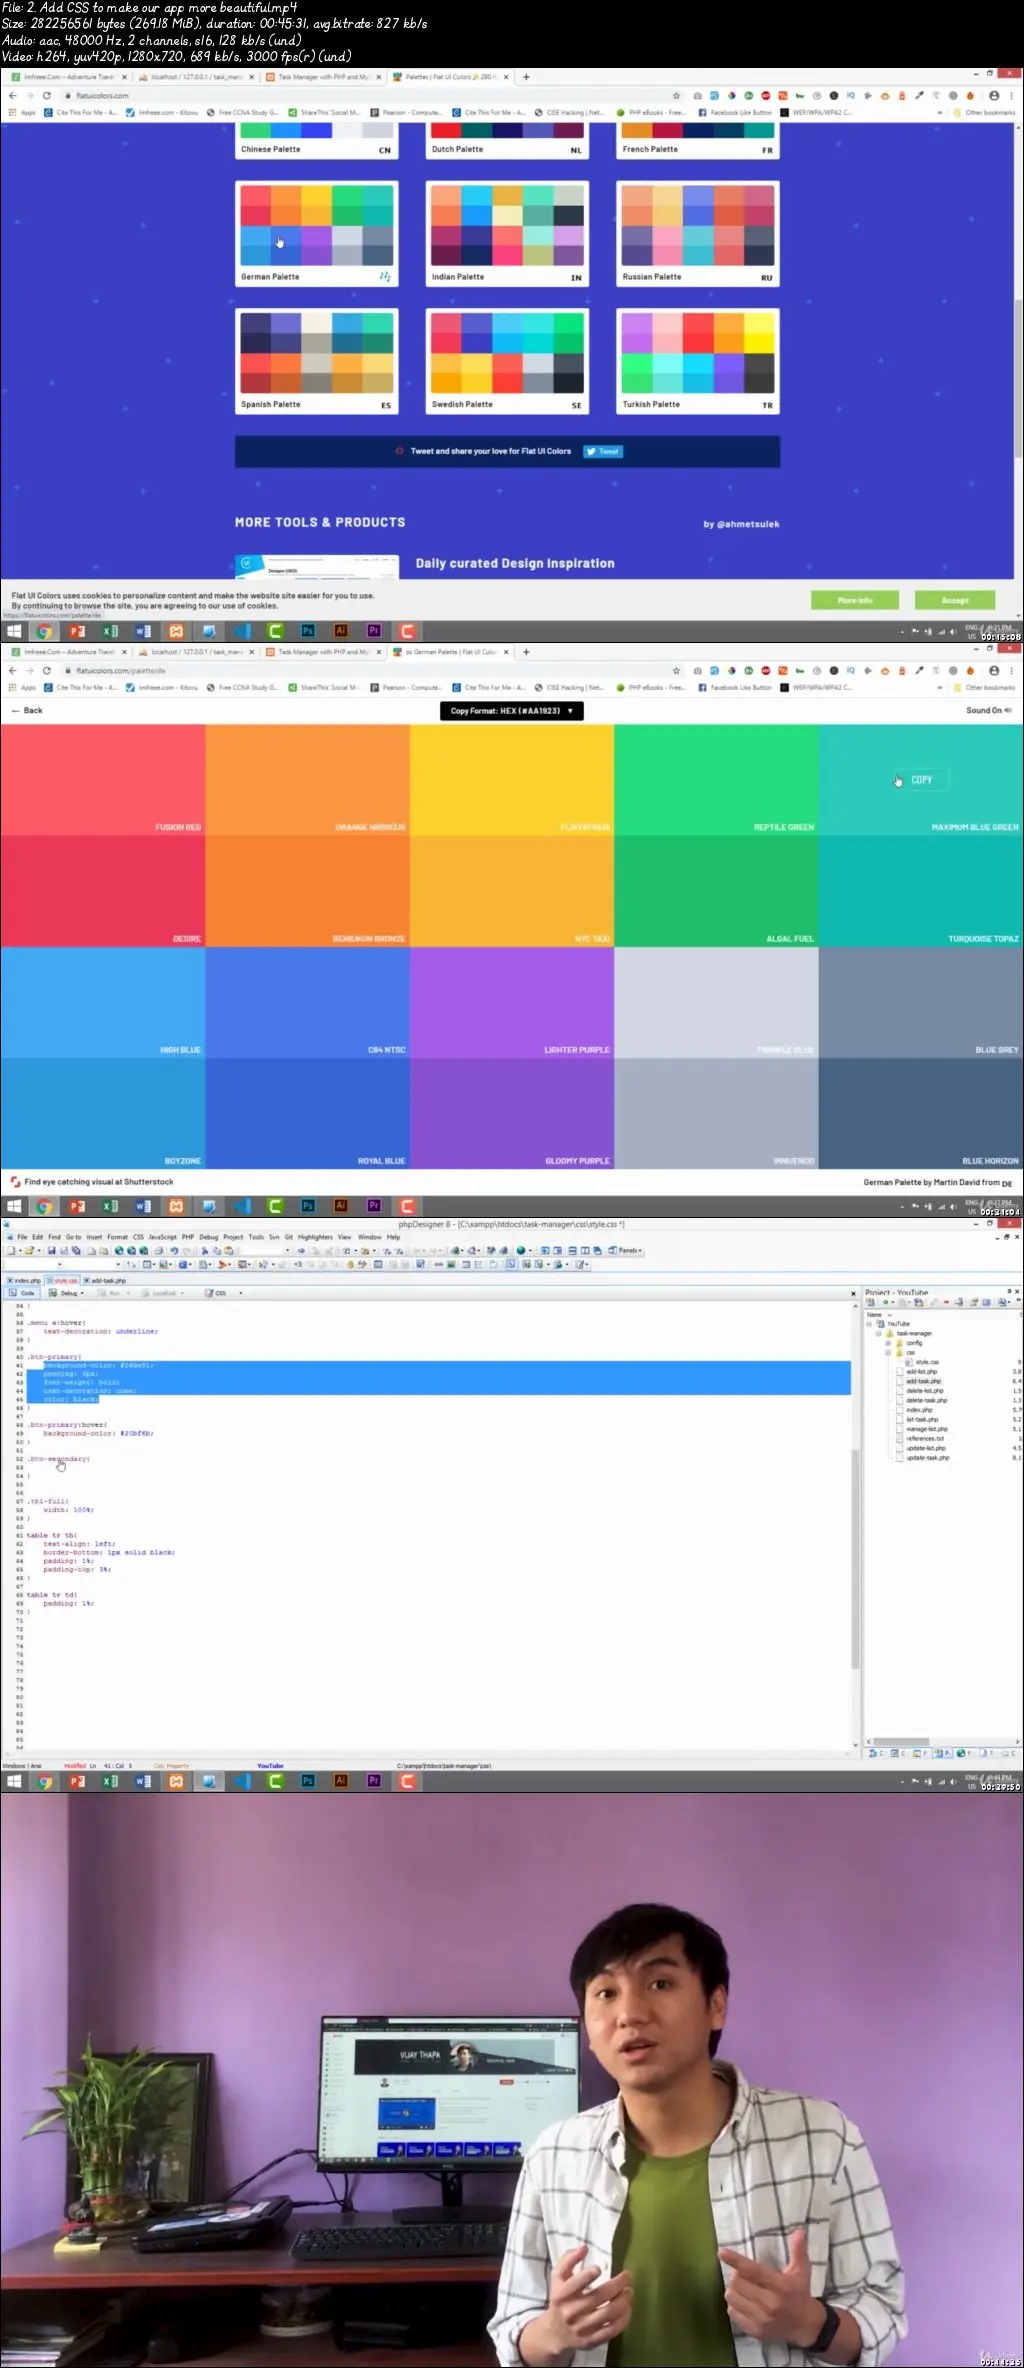Select the Royal Blue color swatch
Screen dimensions: 1024x2368
(x=307, y=1113)
